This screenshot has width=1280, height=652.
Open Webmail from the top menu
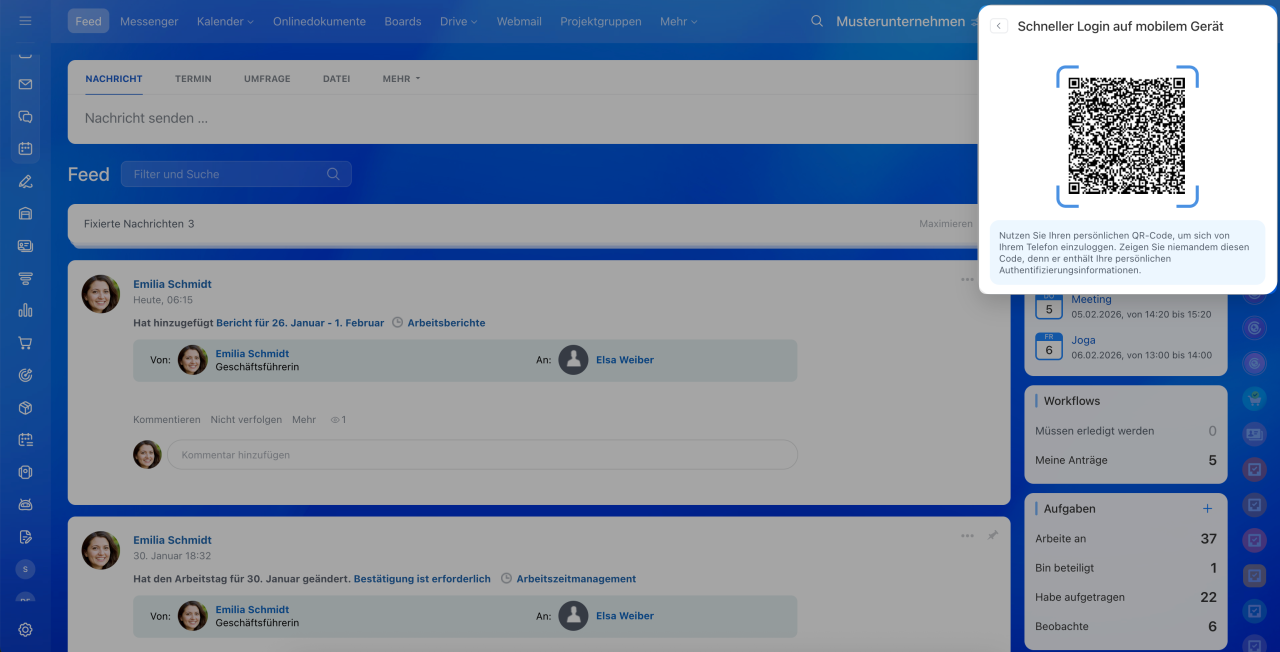point(519,21)
